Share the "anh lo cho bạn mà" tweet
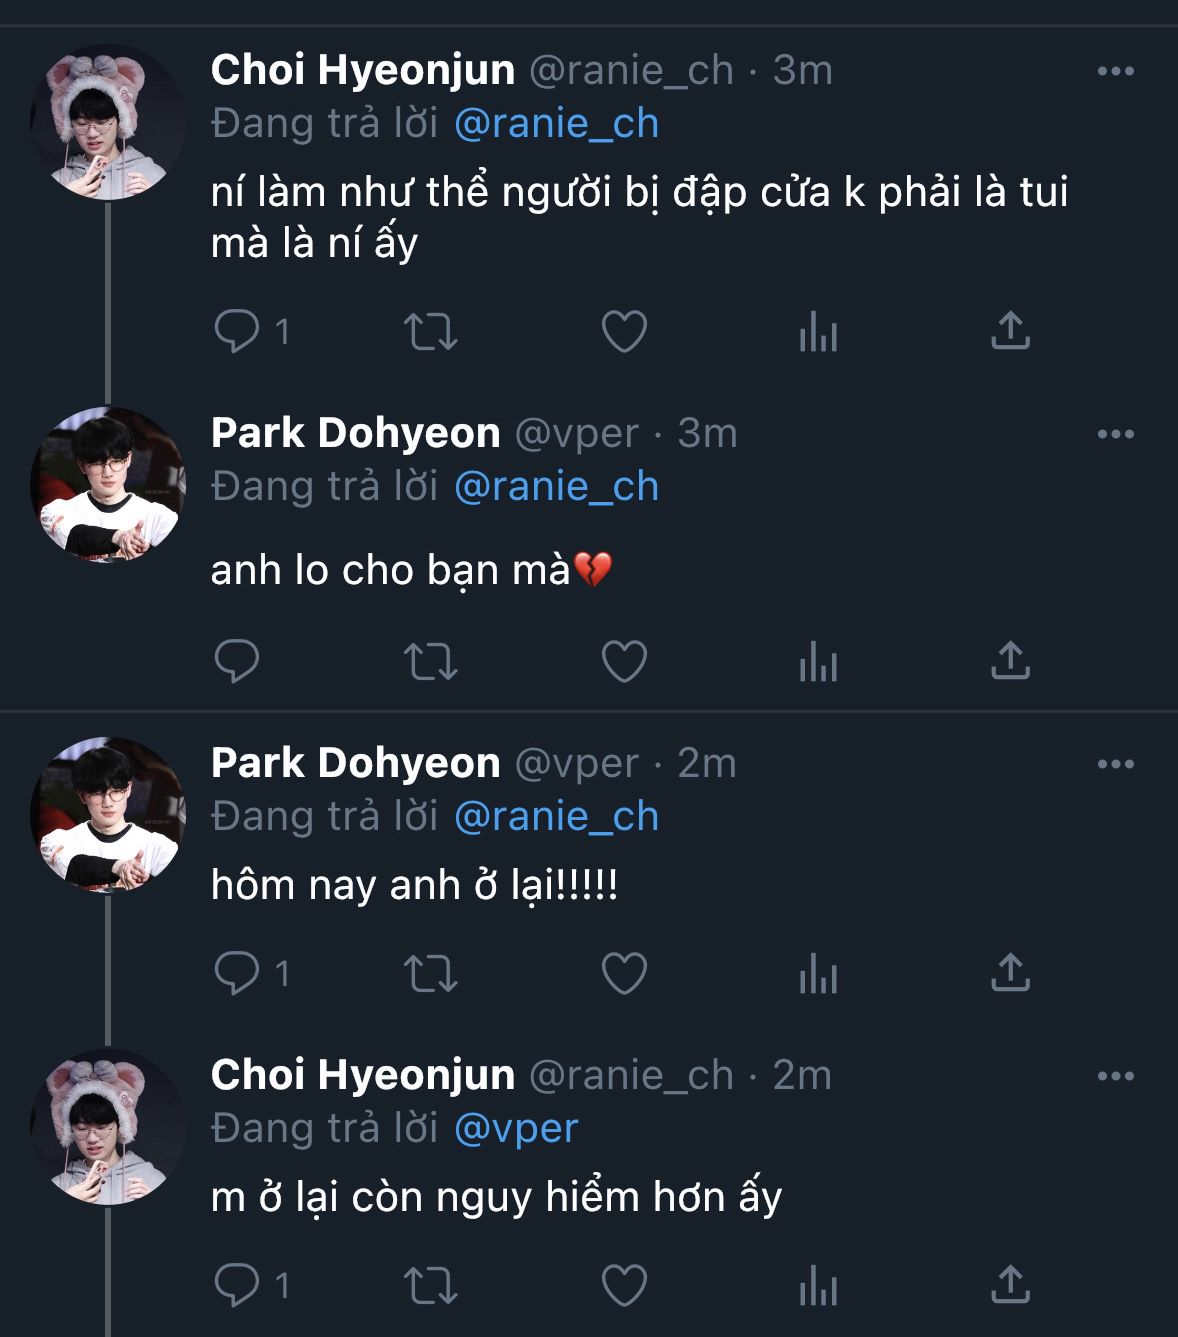This screenshot has width=1178, height=1337. 1010,661
